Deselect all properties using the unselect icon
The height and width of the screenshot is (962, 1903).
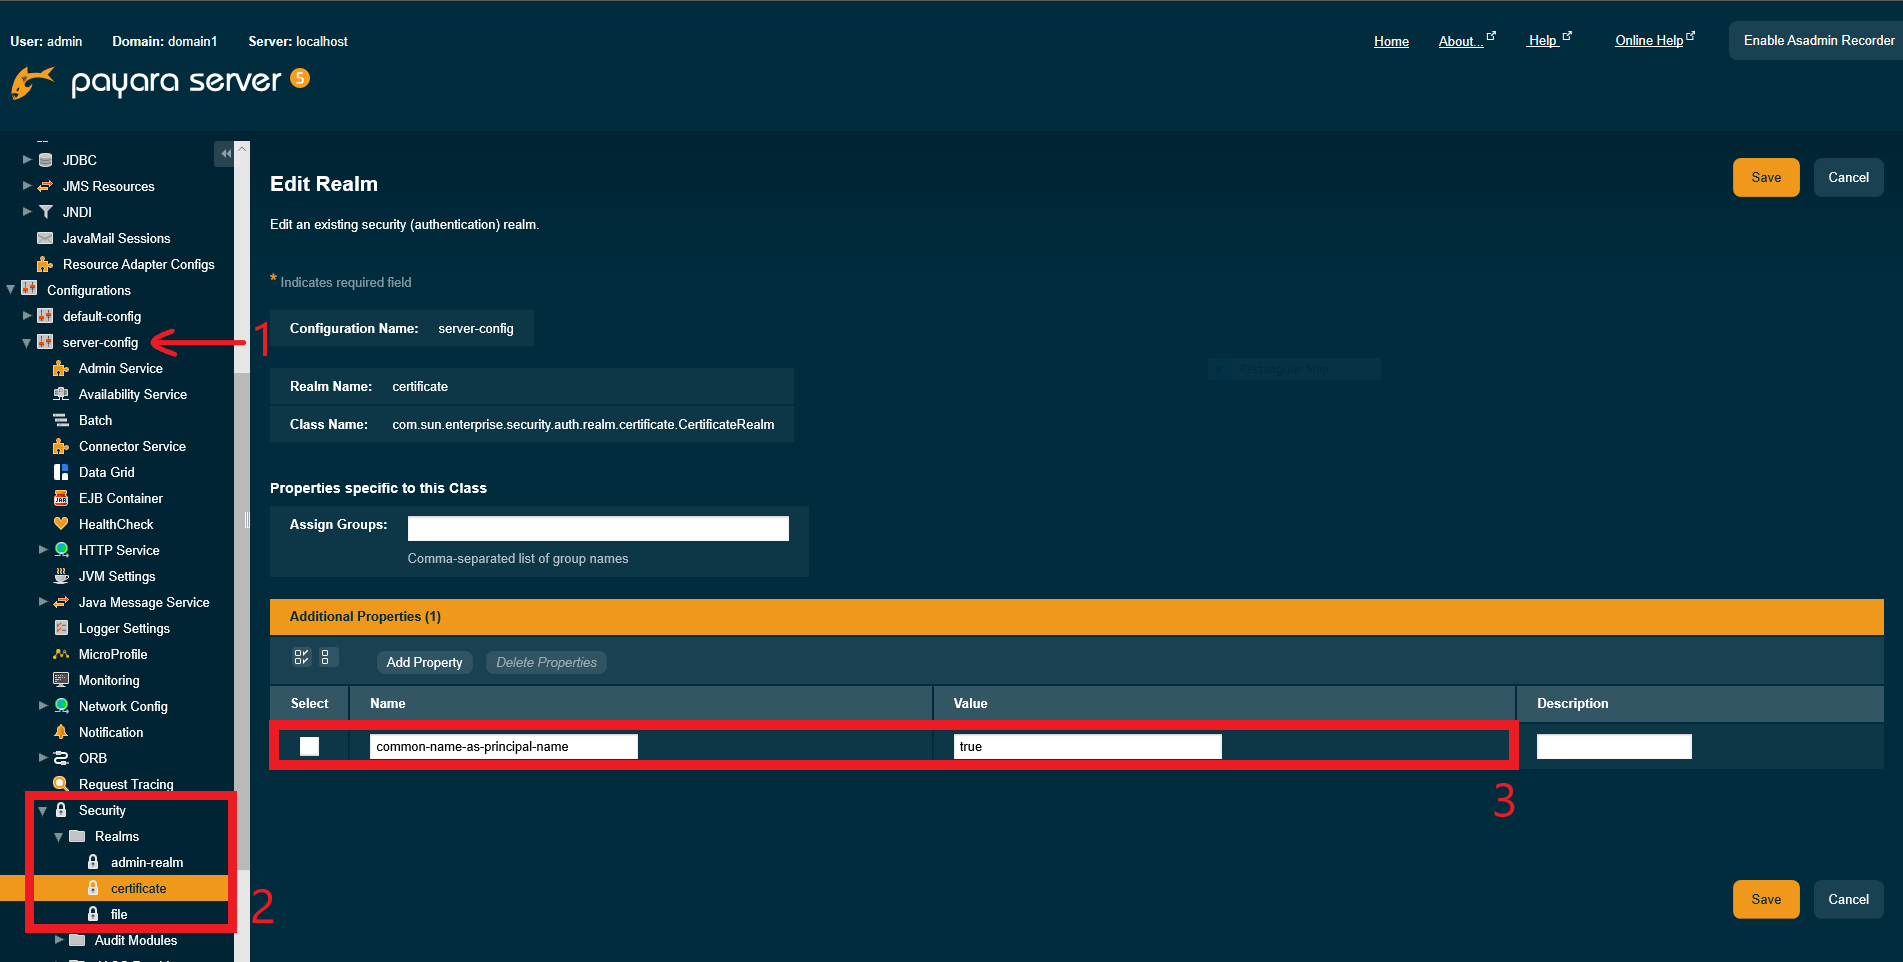327,657
